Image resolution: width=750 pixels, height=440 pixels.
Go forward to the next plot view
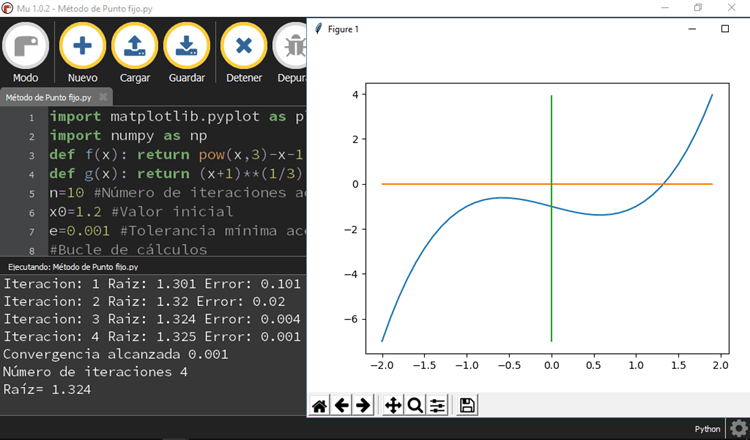(x=364, y=405)
